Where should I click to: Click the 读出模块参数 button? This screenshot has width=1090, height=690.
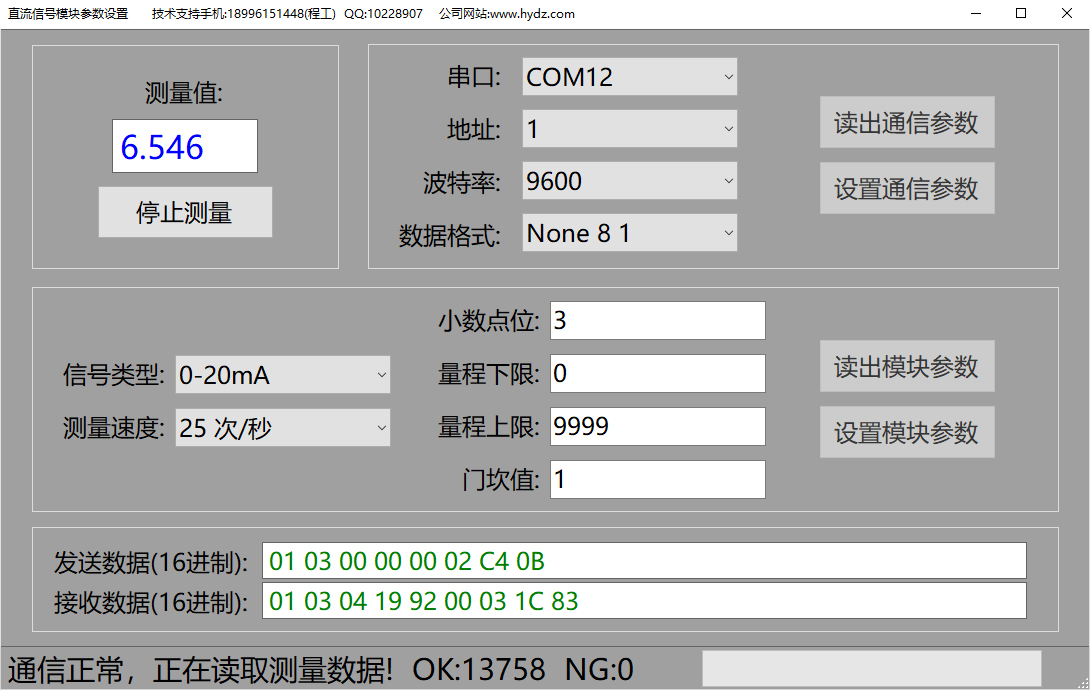point(906,367)
